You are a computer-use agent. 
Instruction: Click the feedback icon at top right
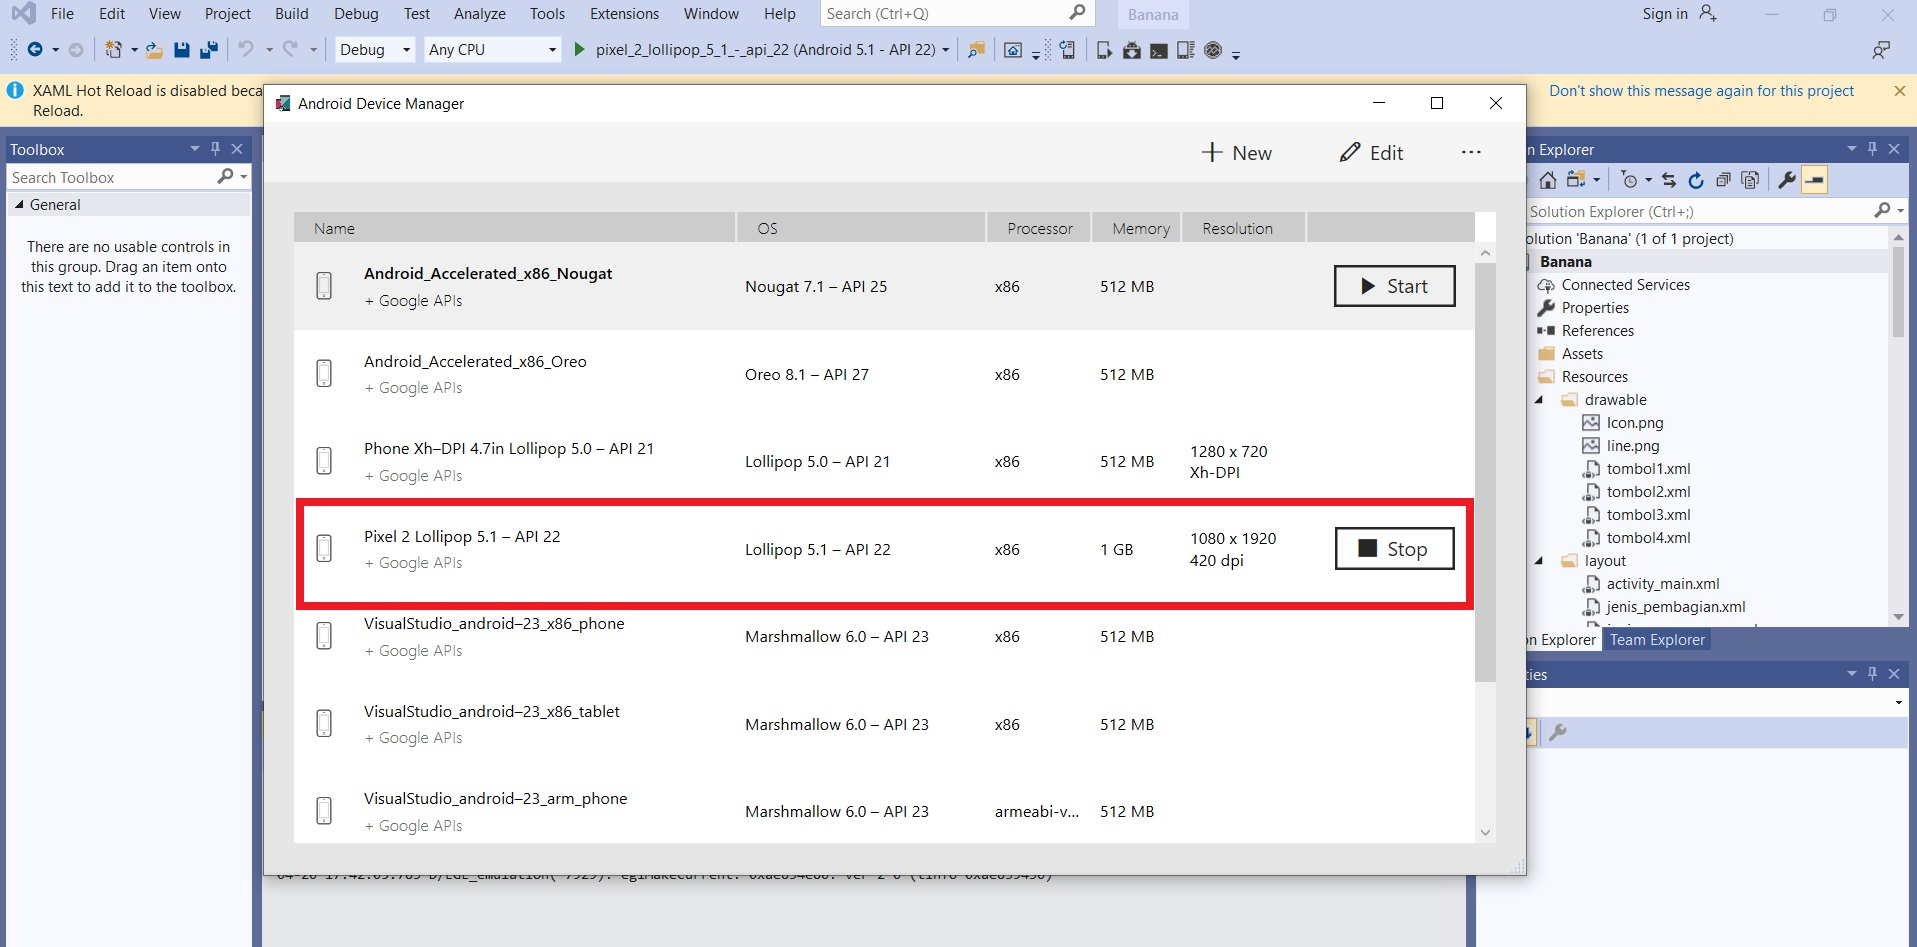[1881, 50]
